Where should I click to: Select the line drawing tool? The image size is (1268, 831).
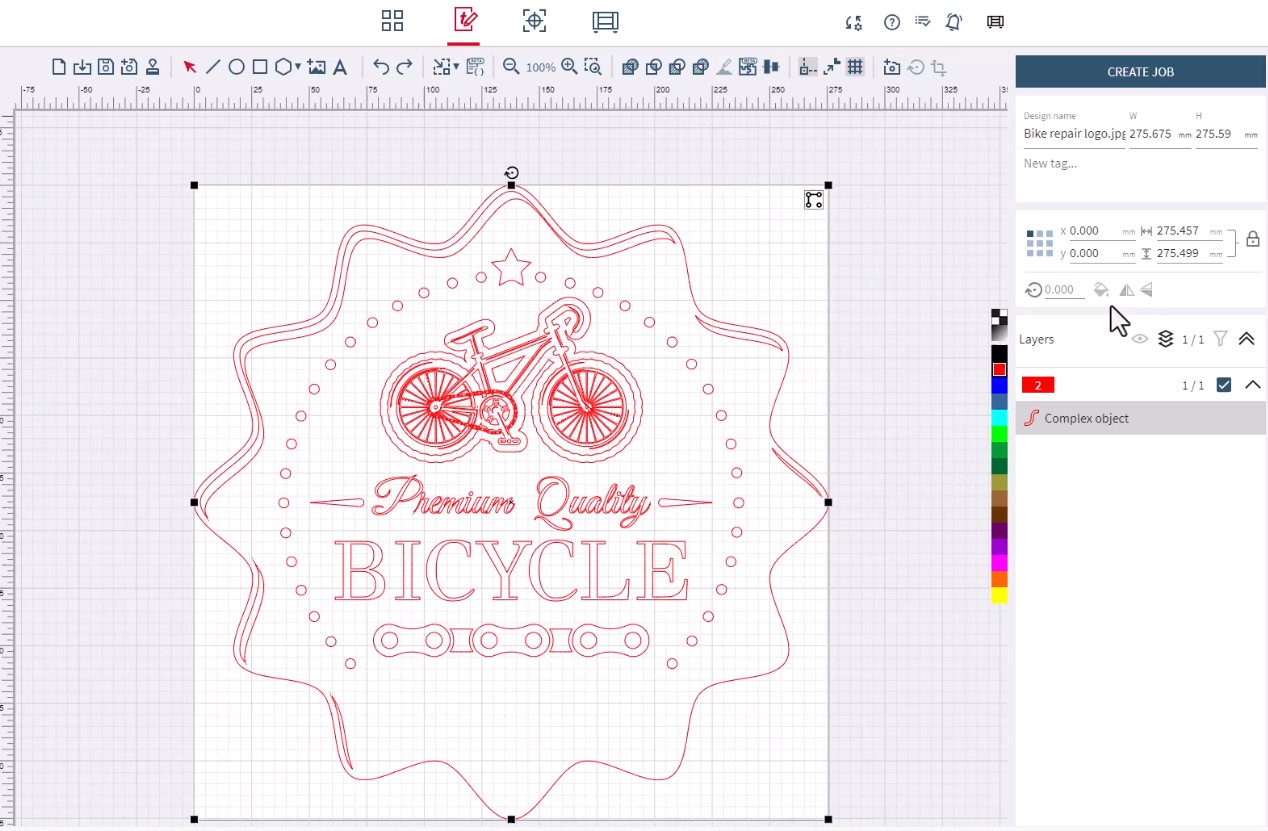pos(213,67)
